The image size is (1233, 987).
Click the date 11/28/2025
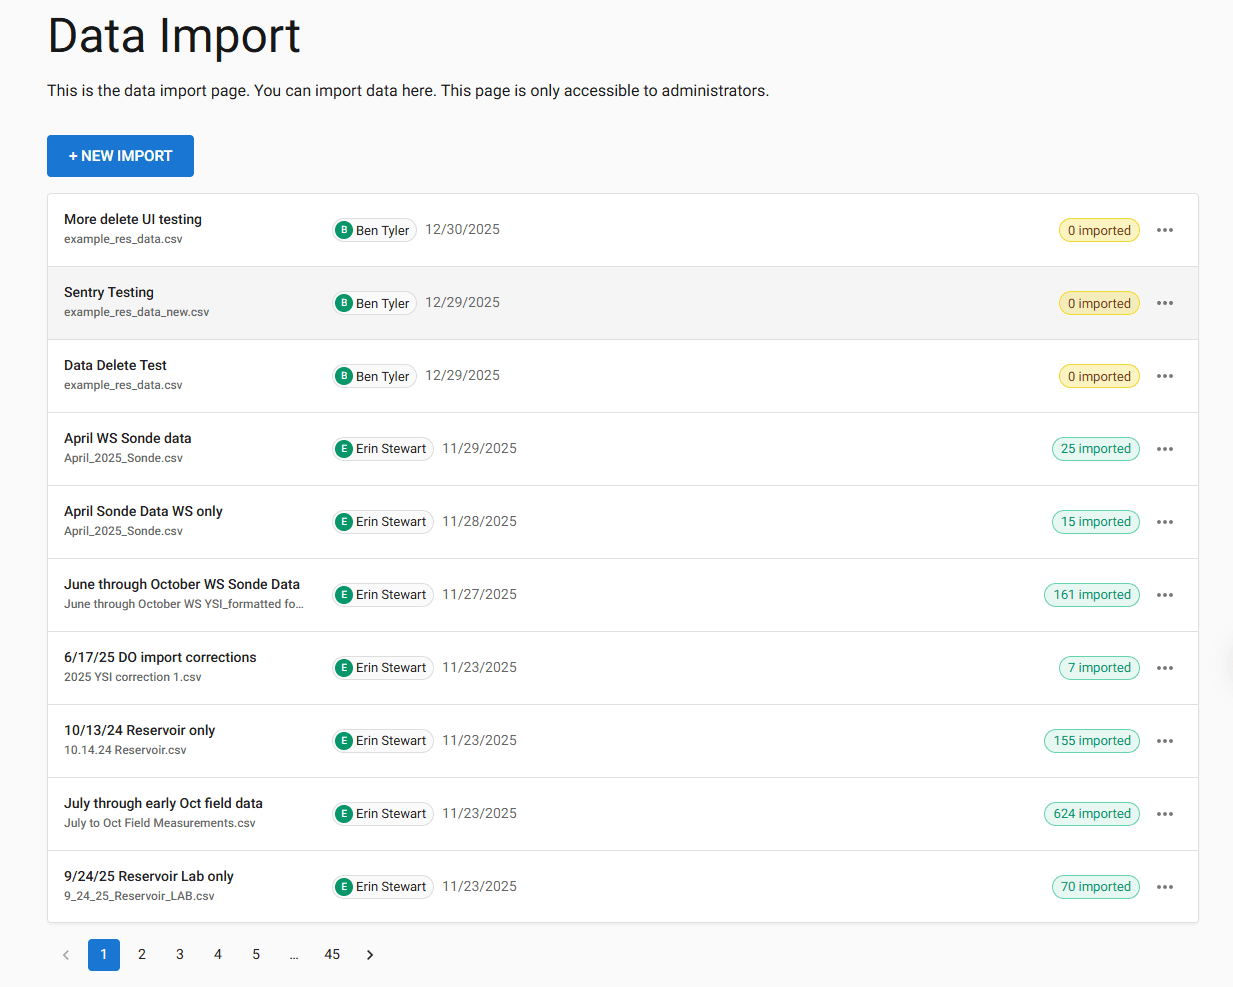point(480,521)
